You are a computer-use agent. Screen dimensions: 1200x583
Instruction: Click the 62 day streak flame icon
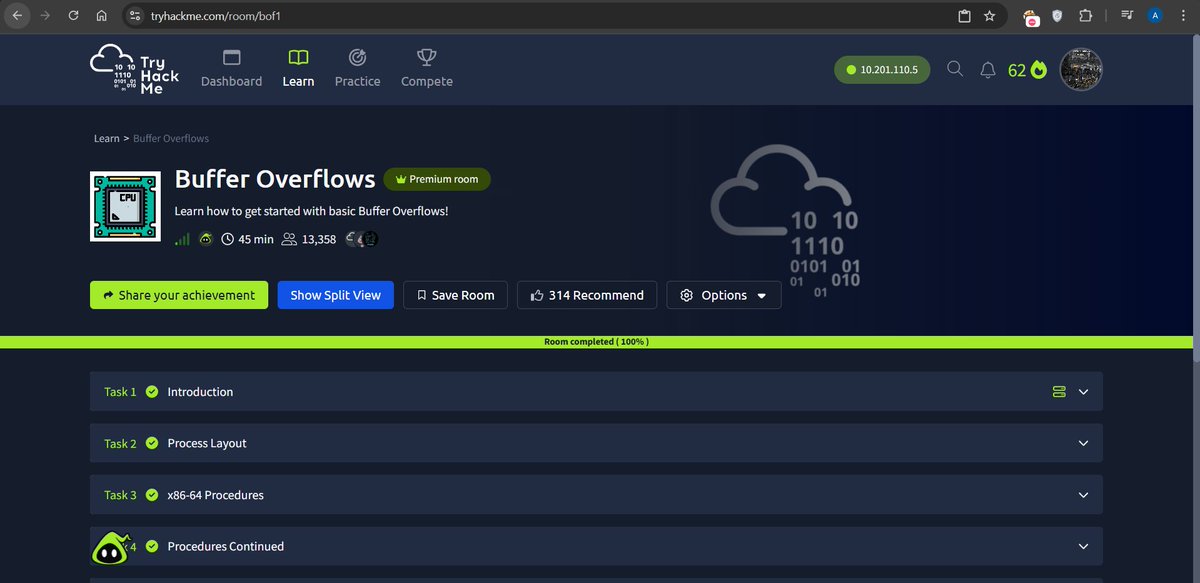tap(1039, 70)
